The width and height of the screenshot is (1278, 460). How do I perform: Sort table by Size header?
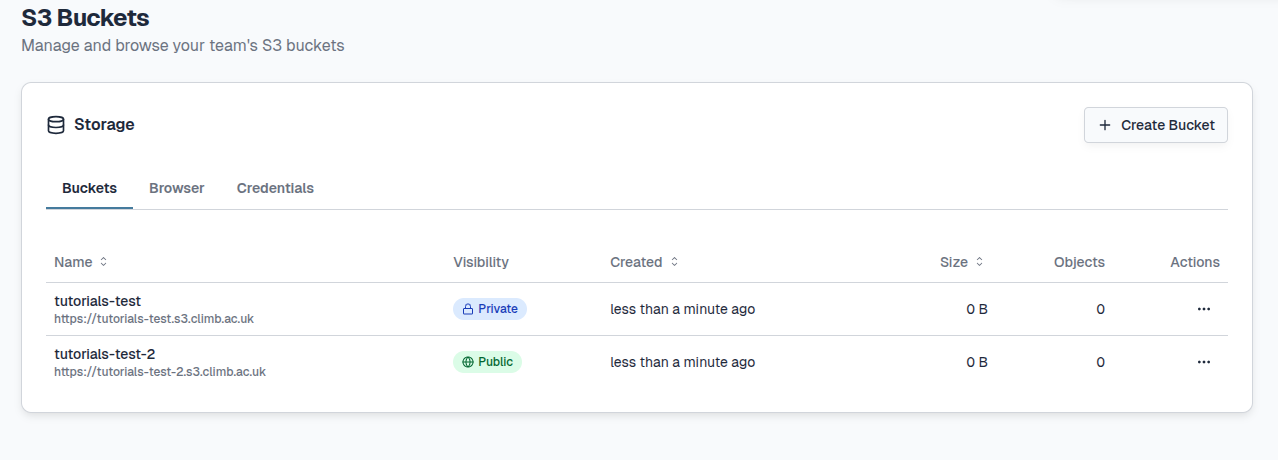click(953, 262)
